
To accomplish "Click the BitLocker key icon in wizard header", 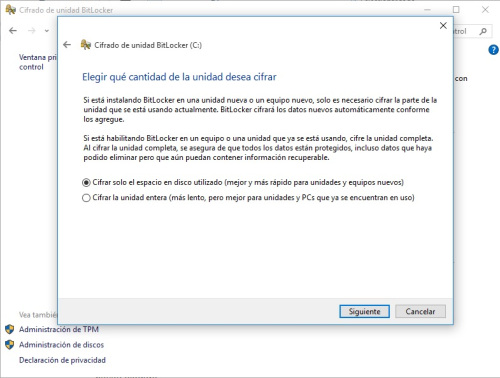I will (x=86, y=45).
